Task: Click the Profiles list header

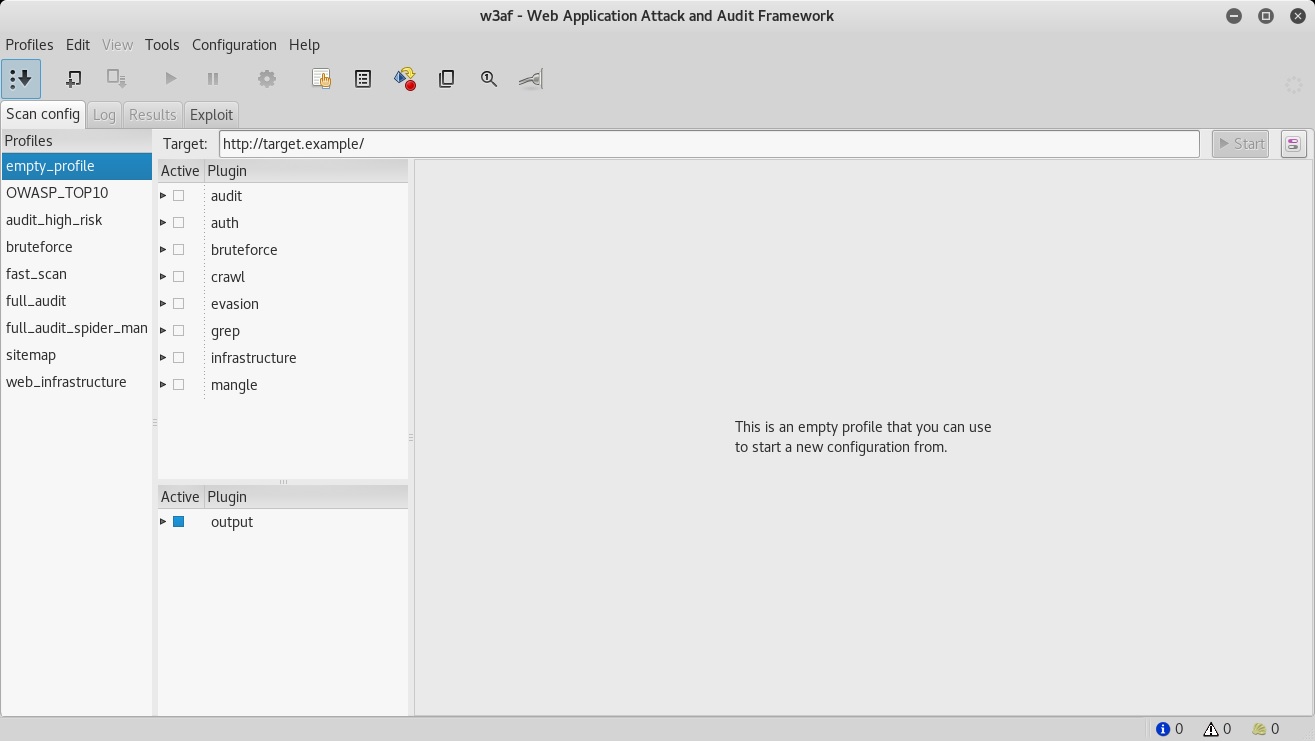Action: point(76,141)
